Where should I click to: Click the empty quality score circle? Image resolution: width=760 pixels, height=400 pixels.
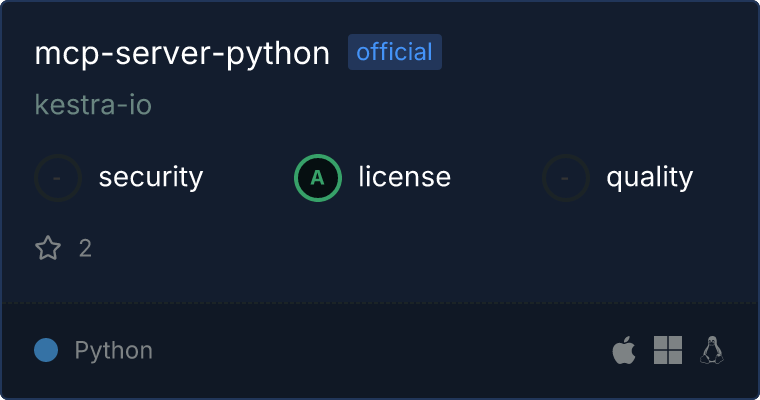coord(566,178)
